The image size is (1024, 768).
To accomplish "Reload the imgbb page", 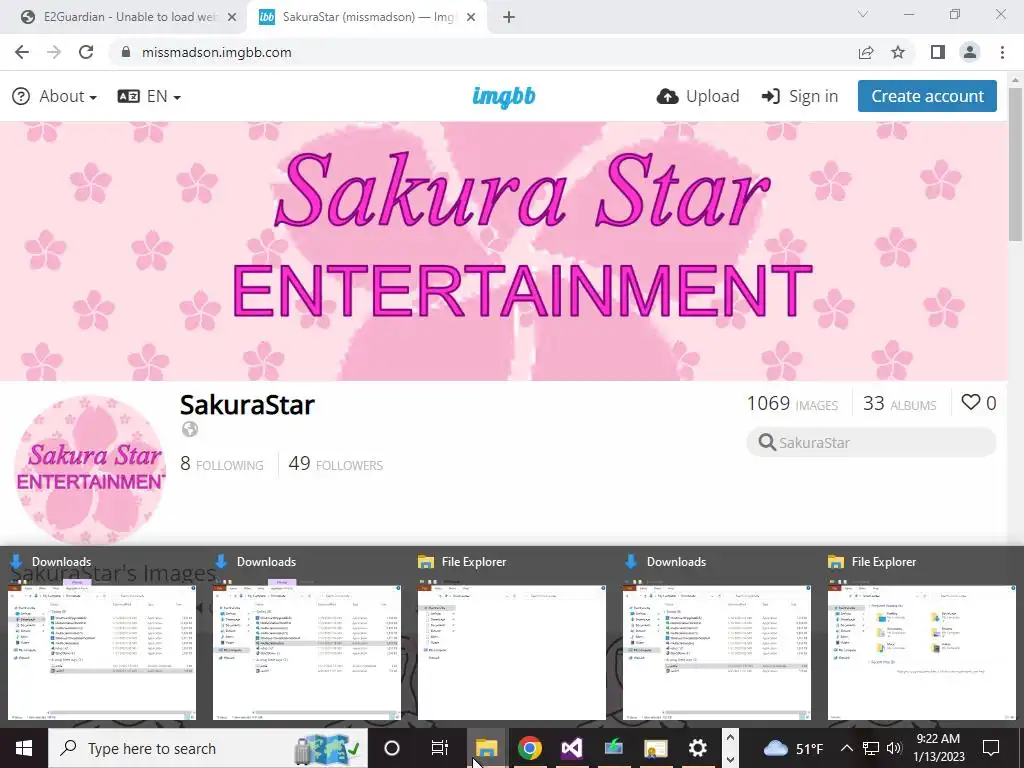I will click(x=86, y=52).
